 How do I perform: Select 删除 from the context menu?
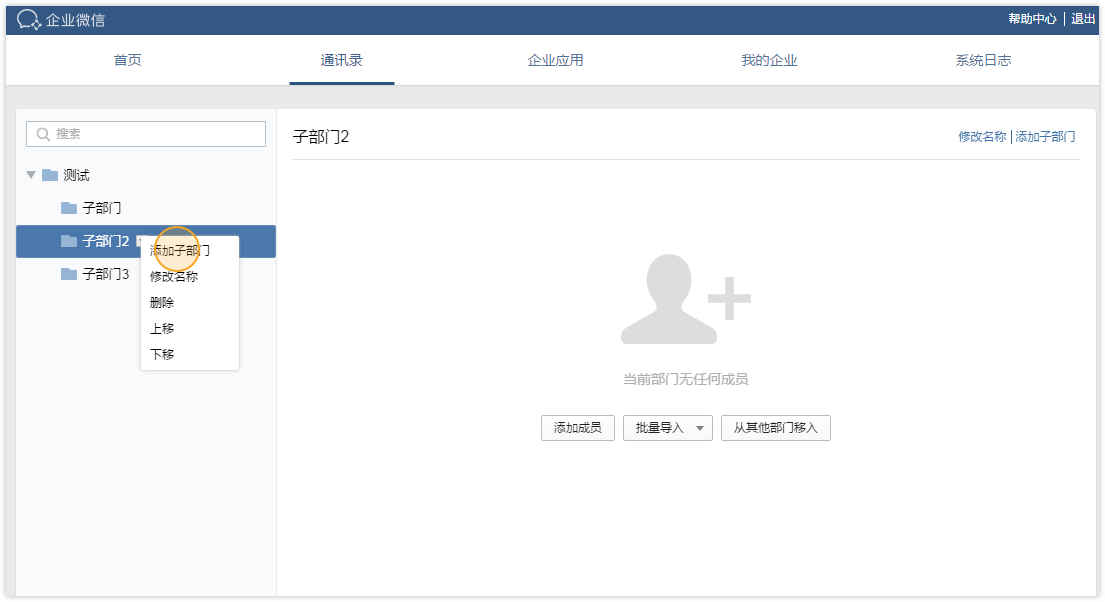coord(162,302)
